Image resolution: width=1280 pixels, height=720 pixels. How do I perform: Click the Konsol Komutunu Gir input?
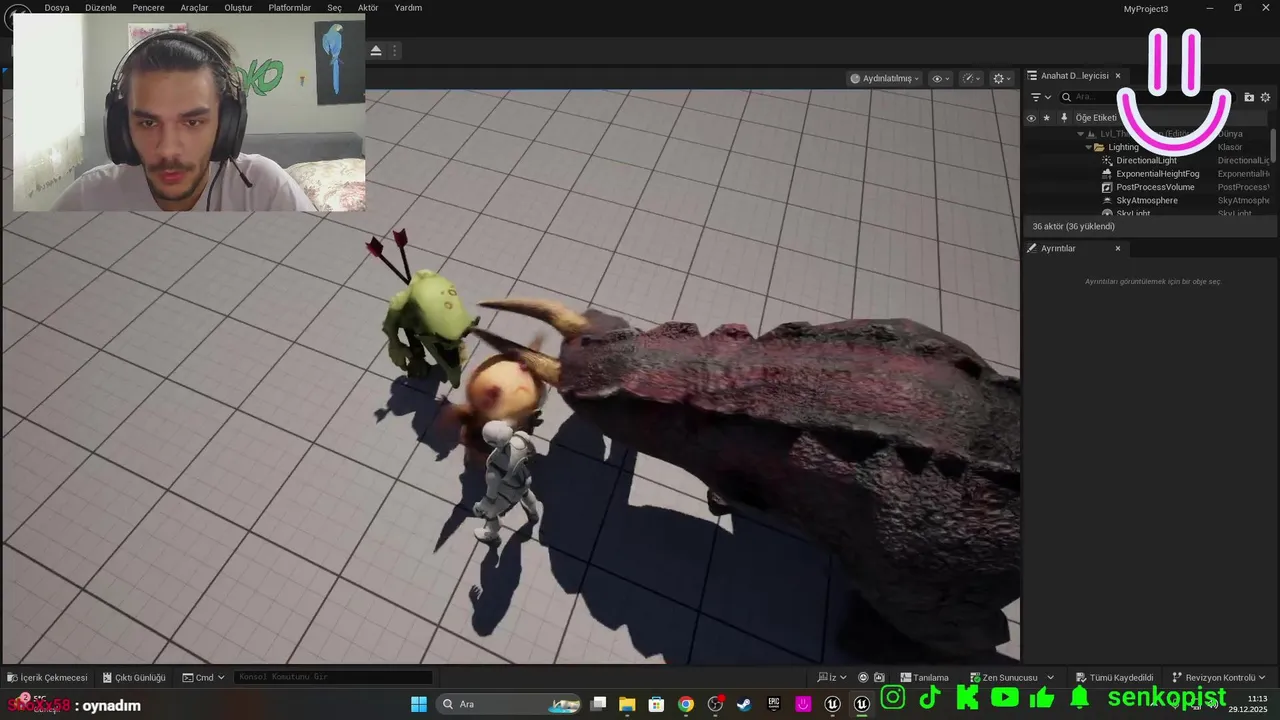click(333, 678)
